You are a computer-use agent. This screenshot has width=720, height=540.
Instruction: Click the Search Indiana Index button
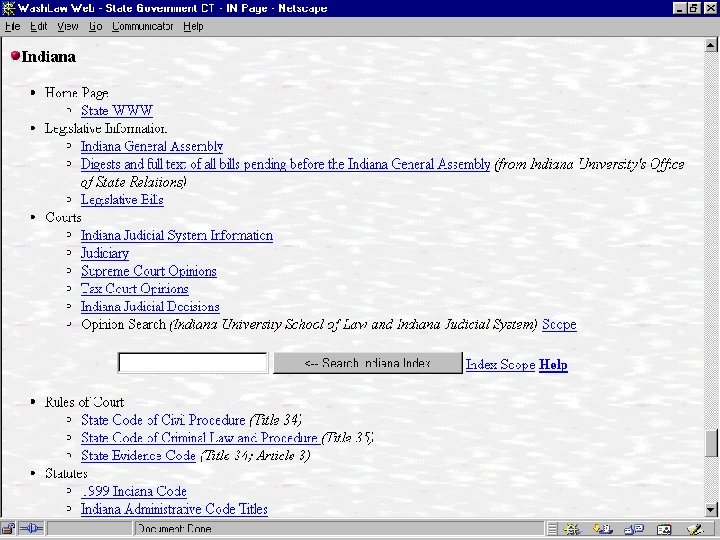point(368,363)
